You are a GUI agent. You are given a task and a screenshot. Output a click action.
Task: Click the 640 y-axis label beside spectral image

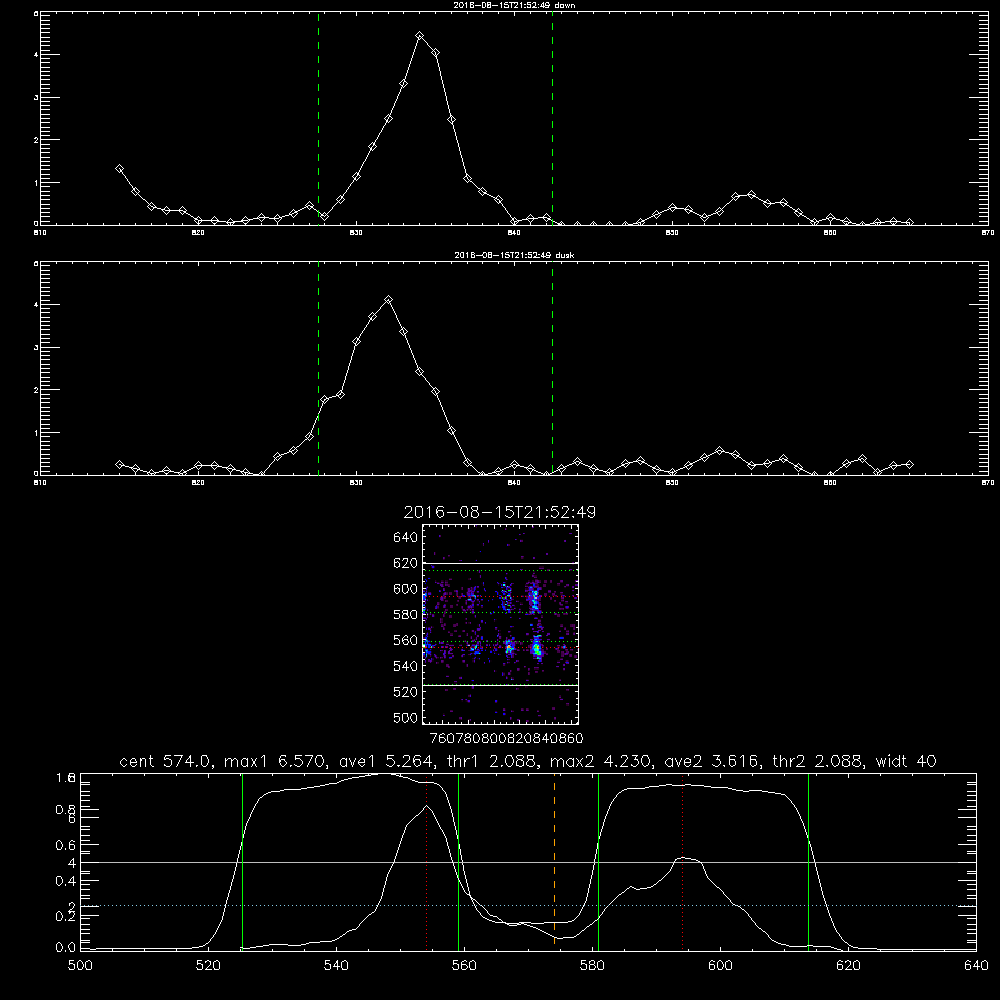pyautogui.click(x=406, y=537)
